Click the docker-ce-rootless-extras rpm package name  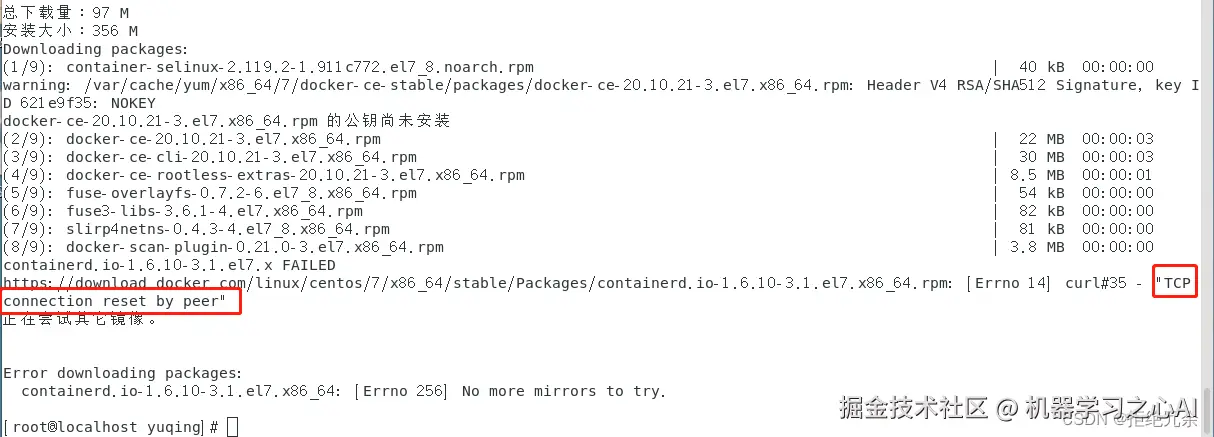pos(295,175)
